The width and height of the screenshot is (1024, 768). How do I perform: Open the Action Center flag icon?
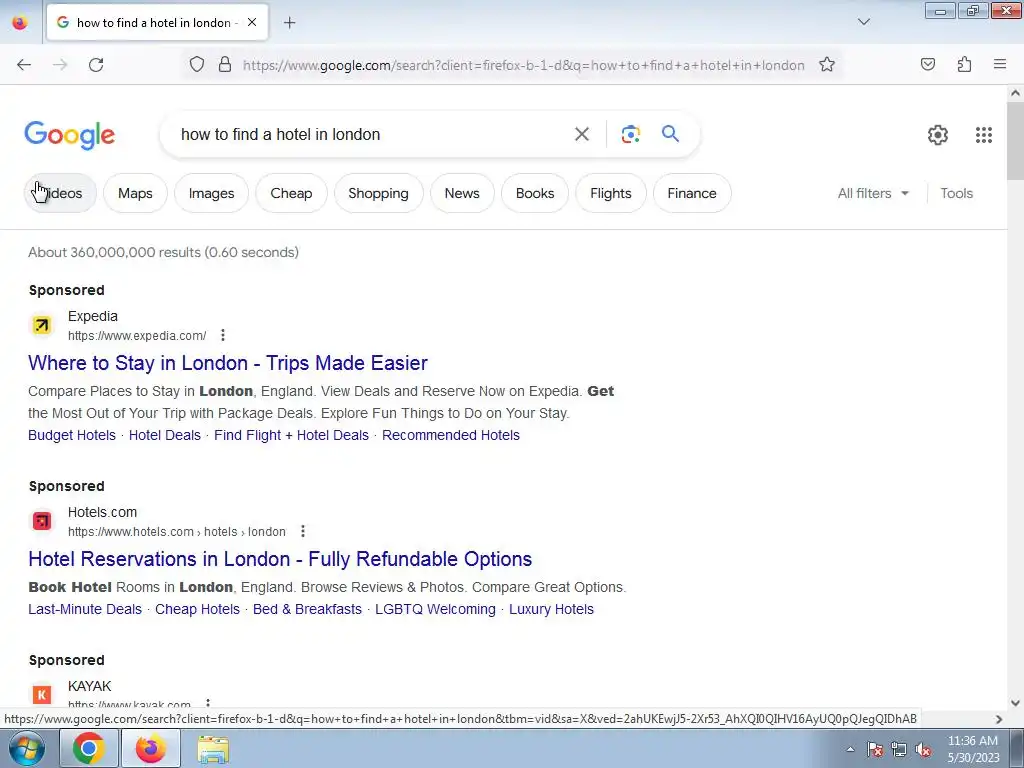pos(874,750)
